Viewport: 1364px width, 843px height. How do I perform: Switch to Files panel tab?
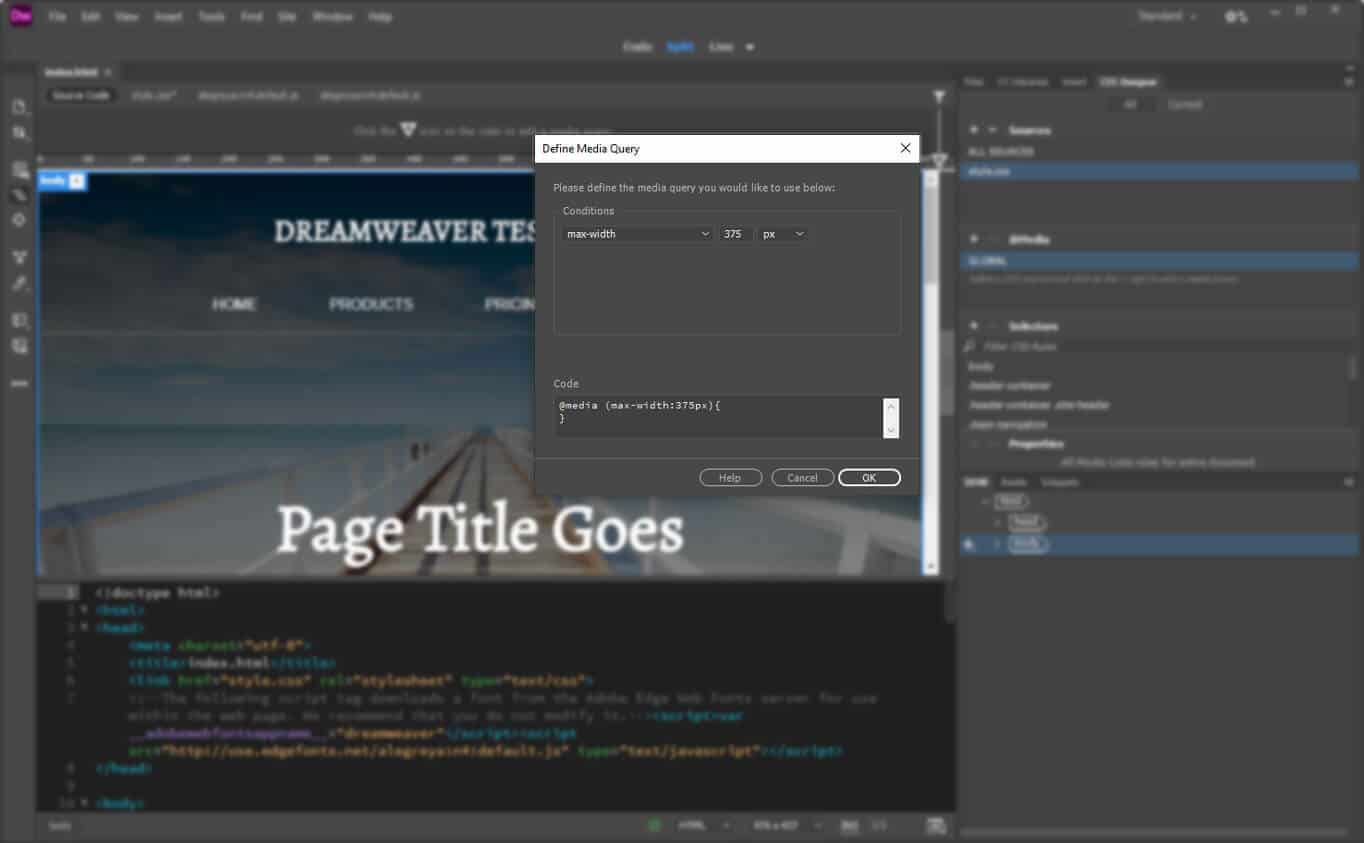click(974, 82)
